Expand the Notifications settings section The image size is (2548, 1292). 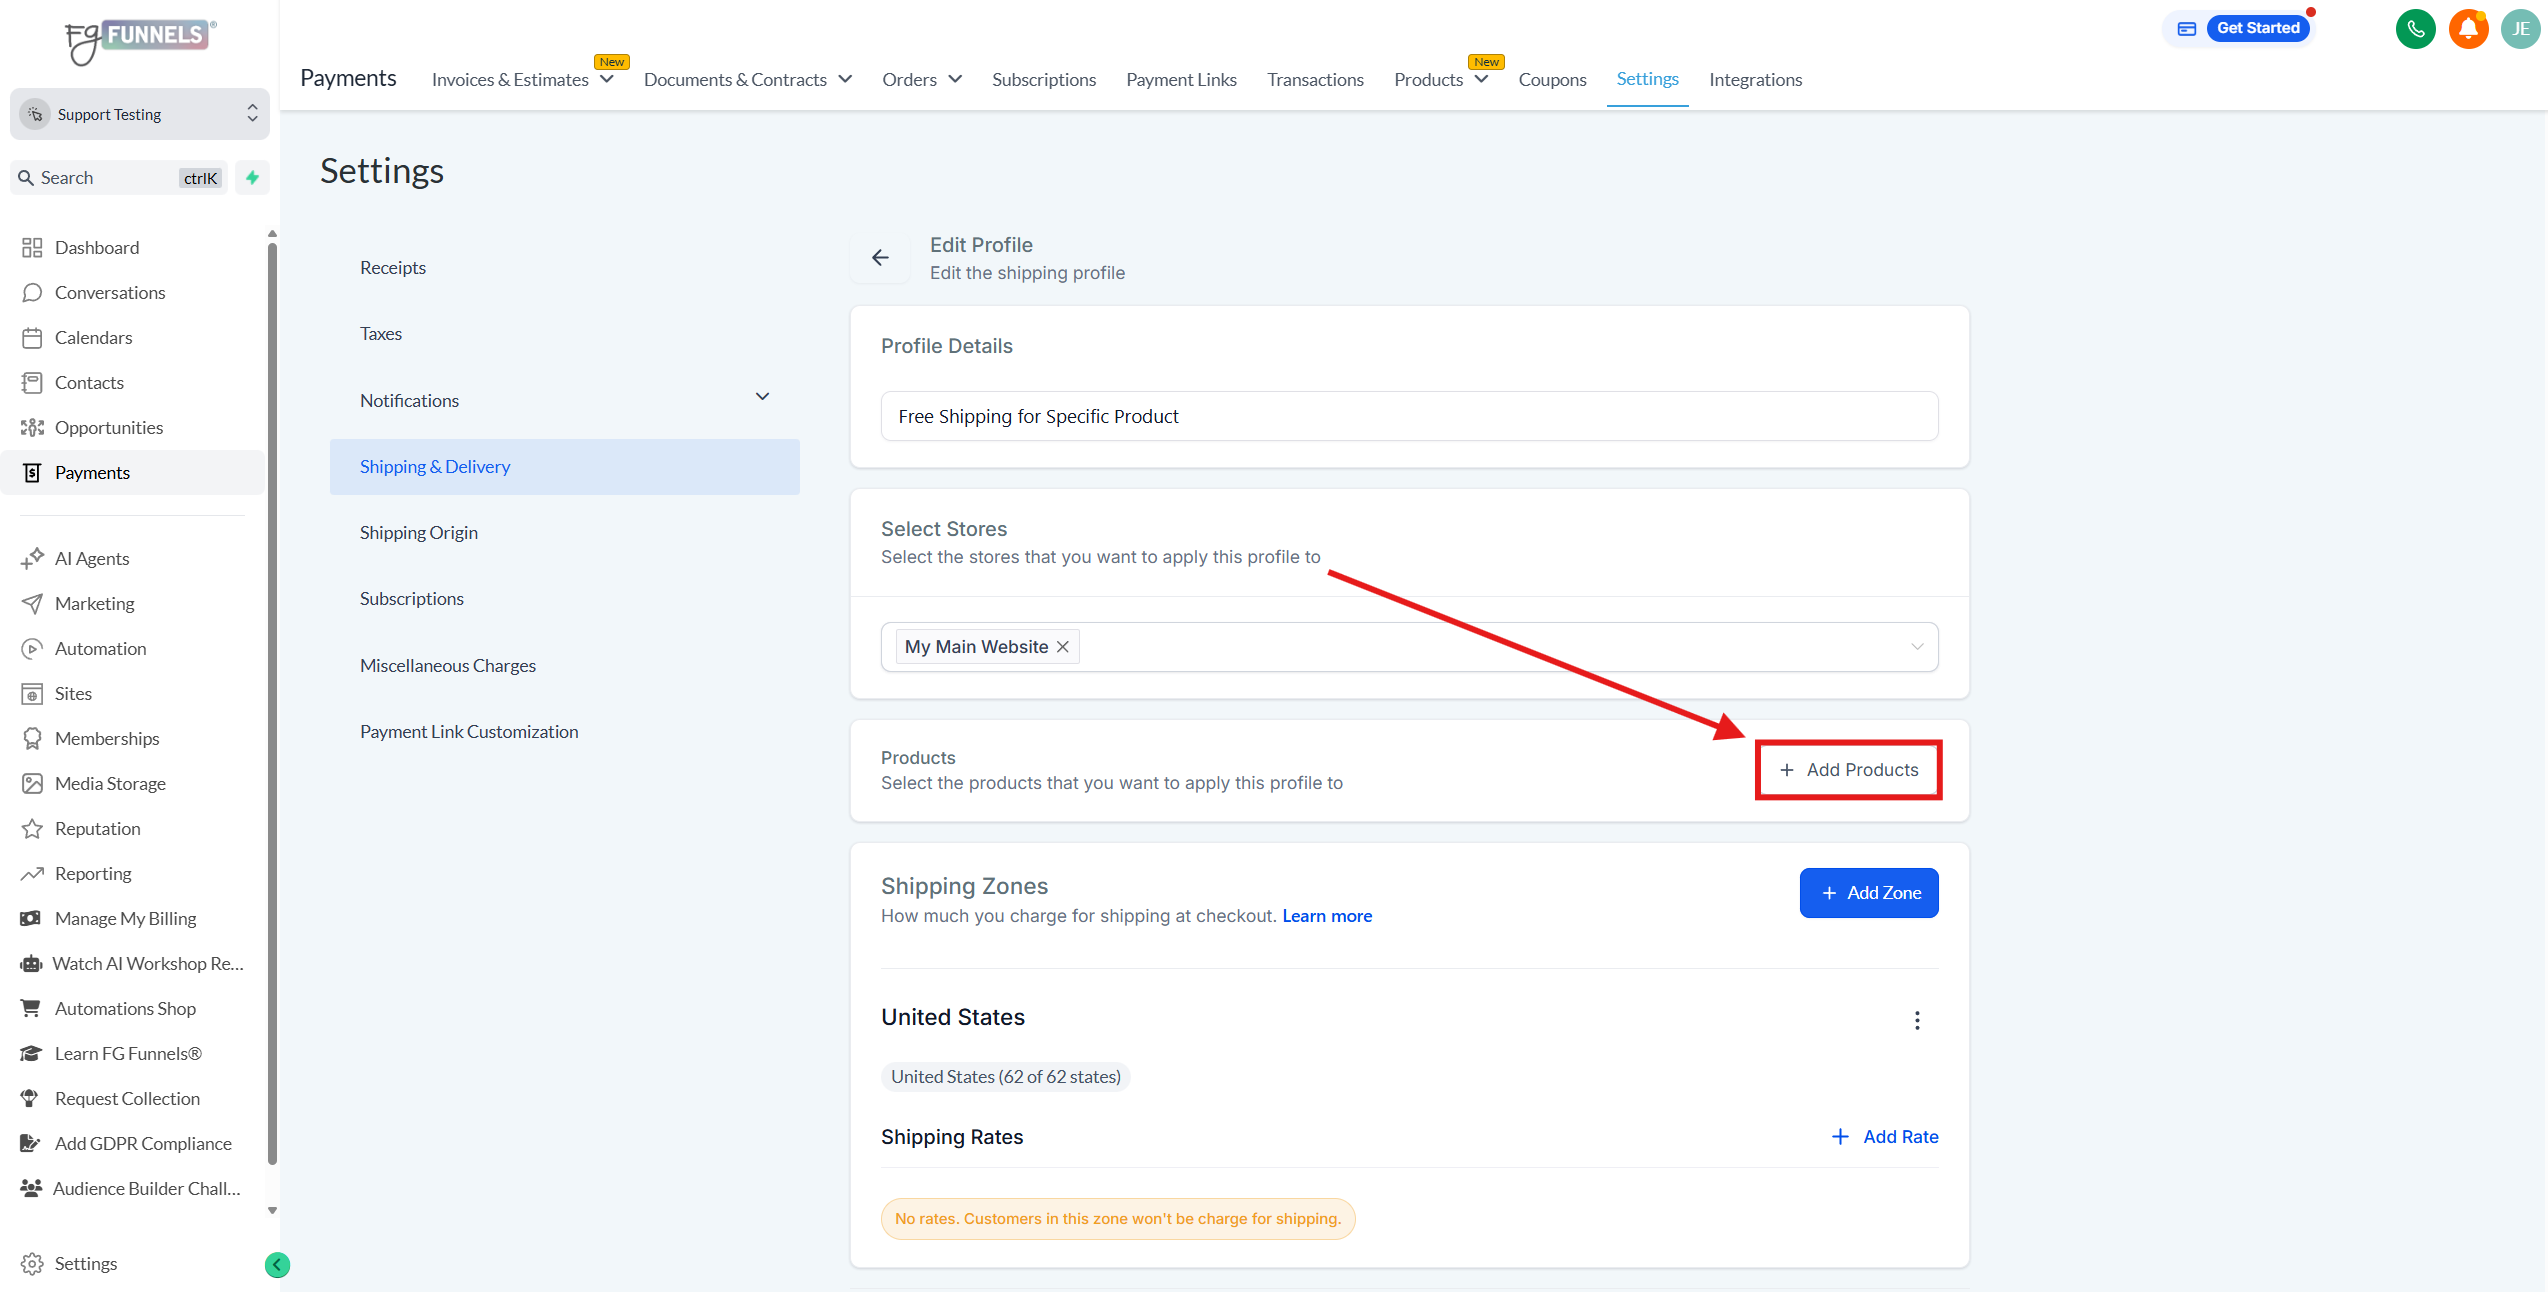tap(762, 397)
